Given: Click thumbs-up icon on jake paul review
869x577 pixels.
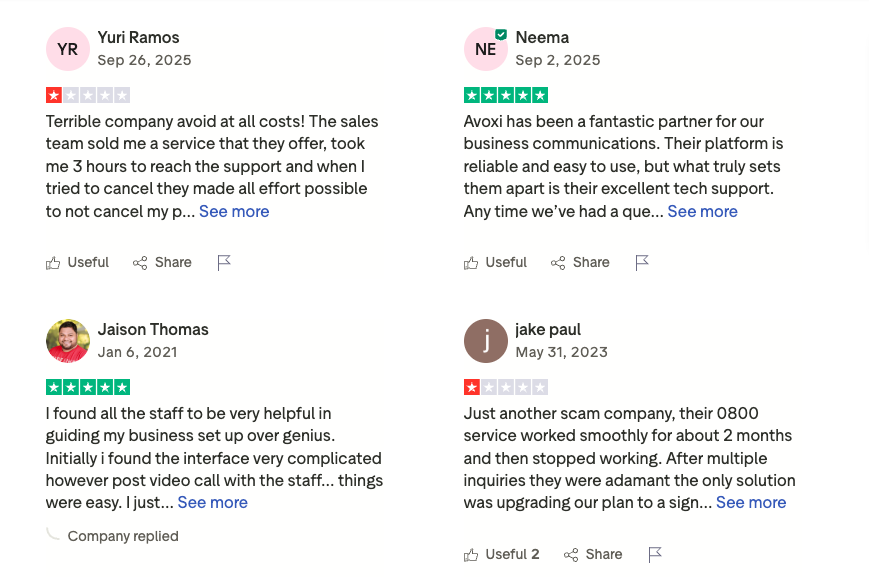Looking at the screenshot, I should click(471, 555).
